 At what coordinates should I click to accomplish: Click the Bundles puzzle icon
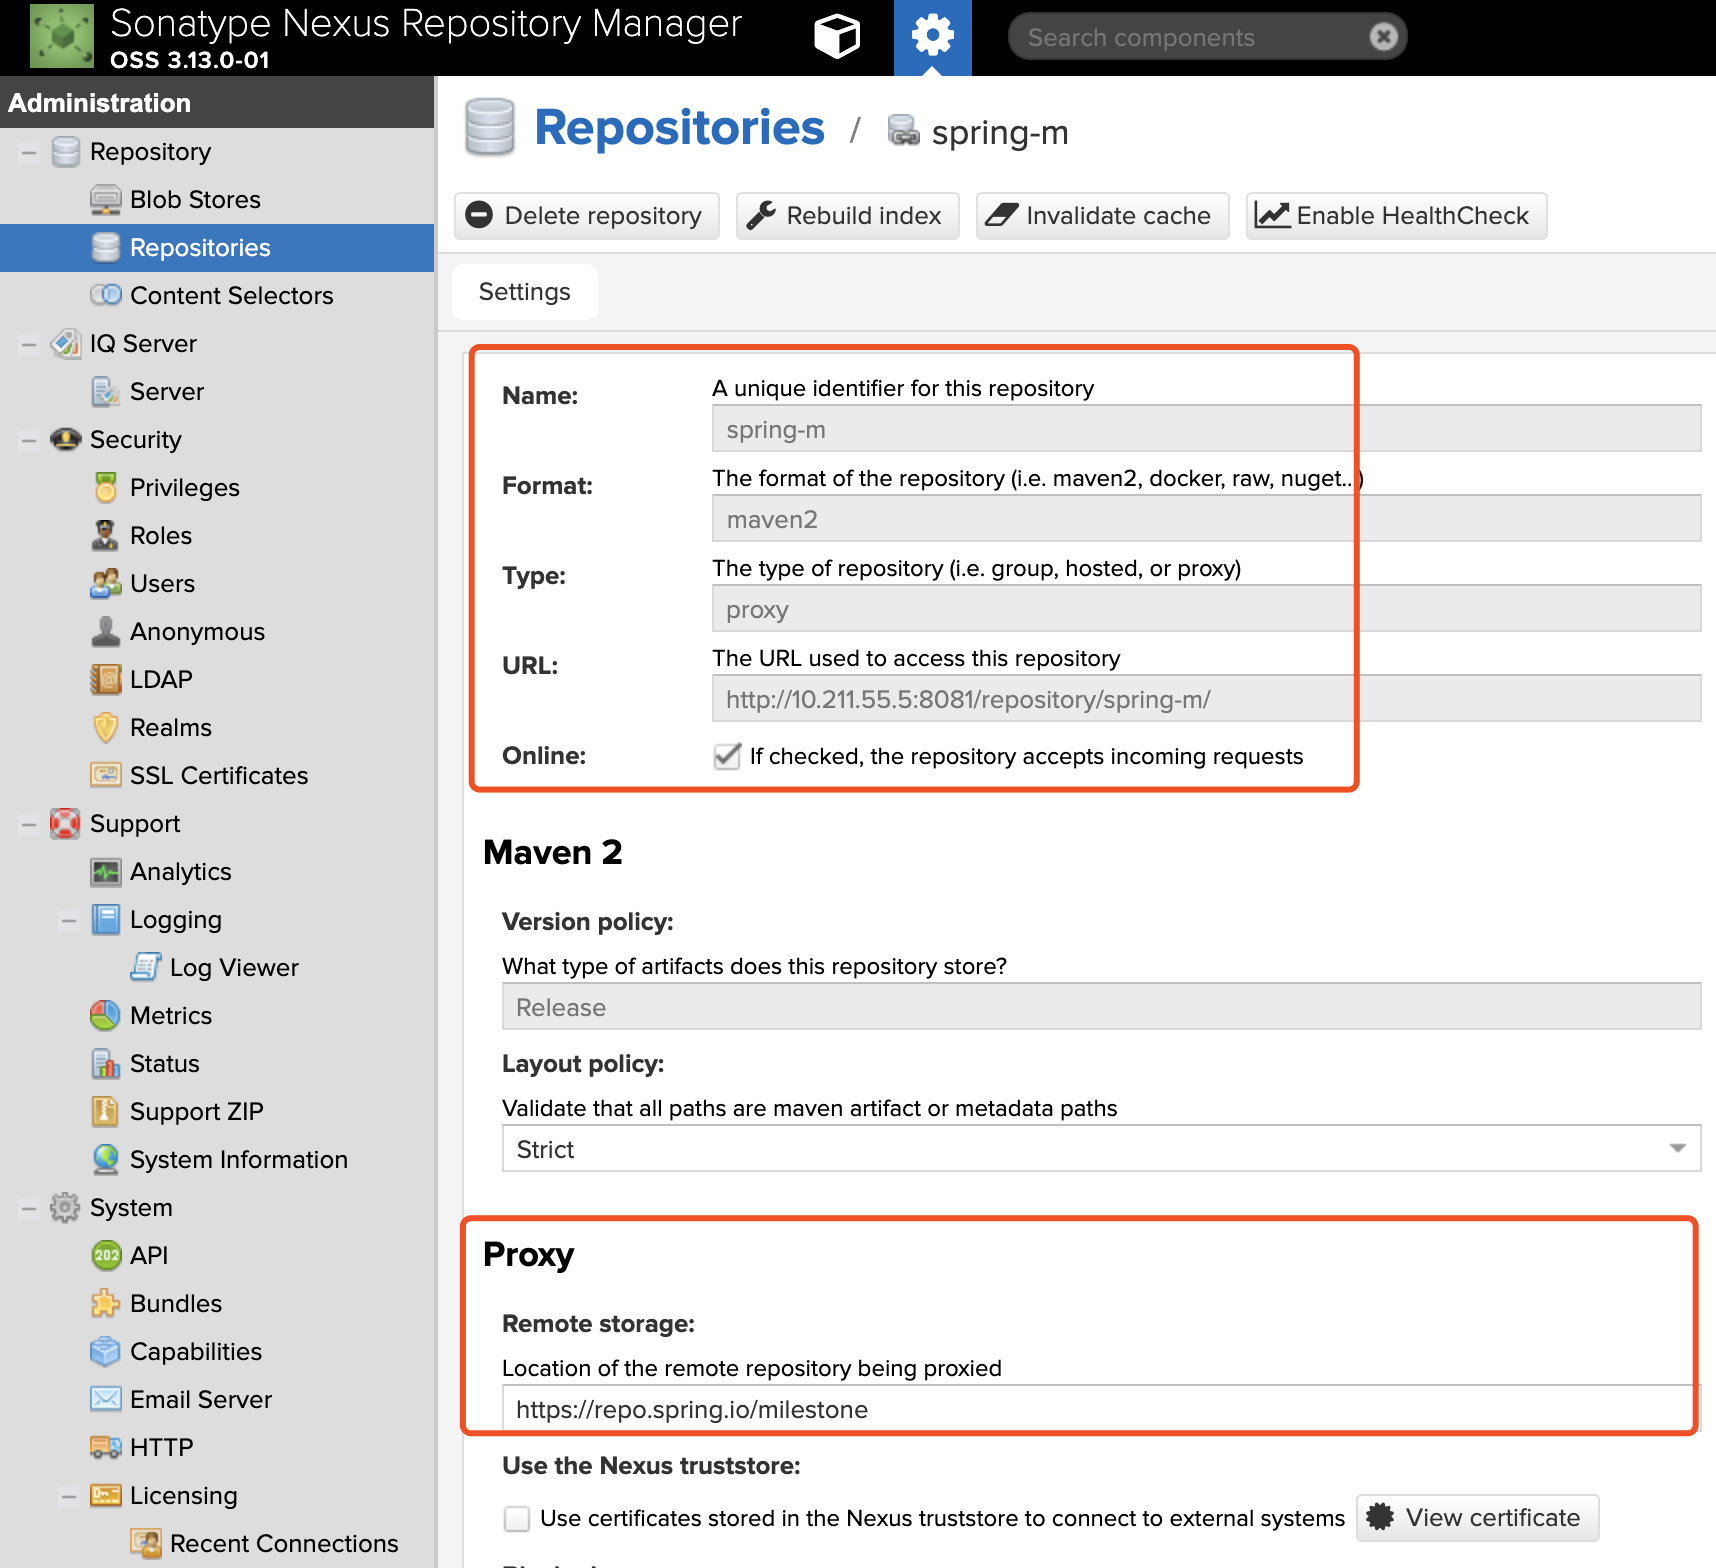pos(105,1304)
